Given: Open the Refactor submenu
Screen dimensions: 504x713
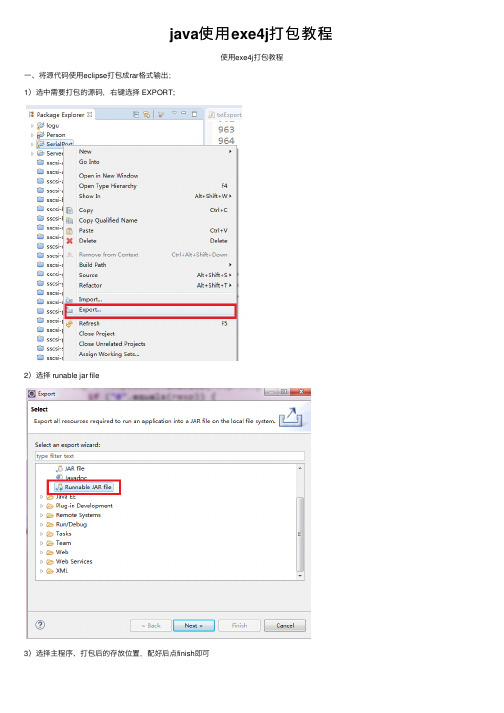Looking at the screenshot, I should coord(150,286).
